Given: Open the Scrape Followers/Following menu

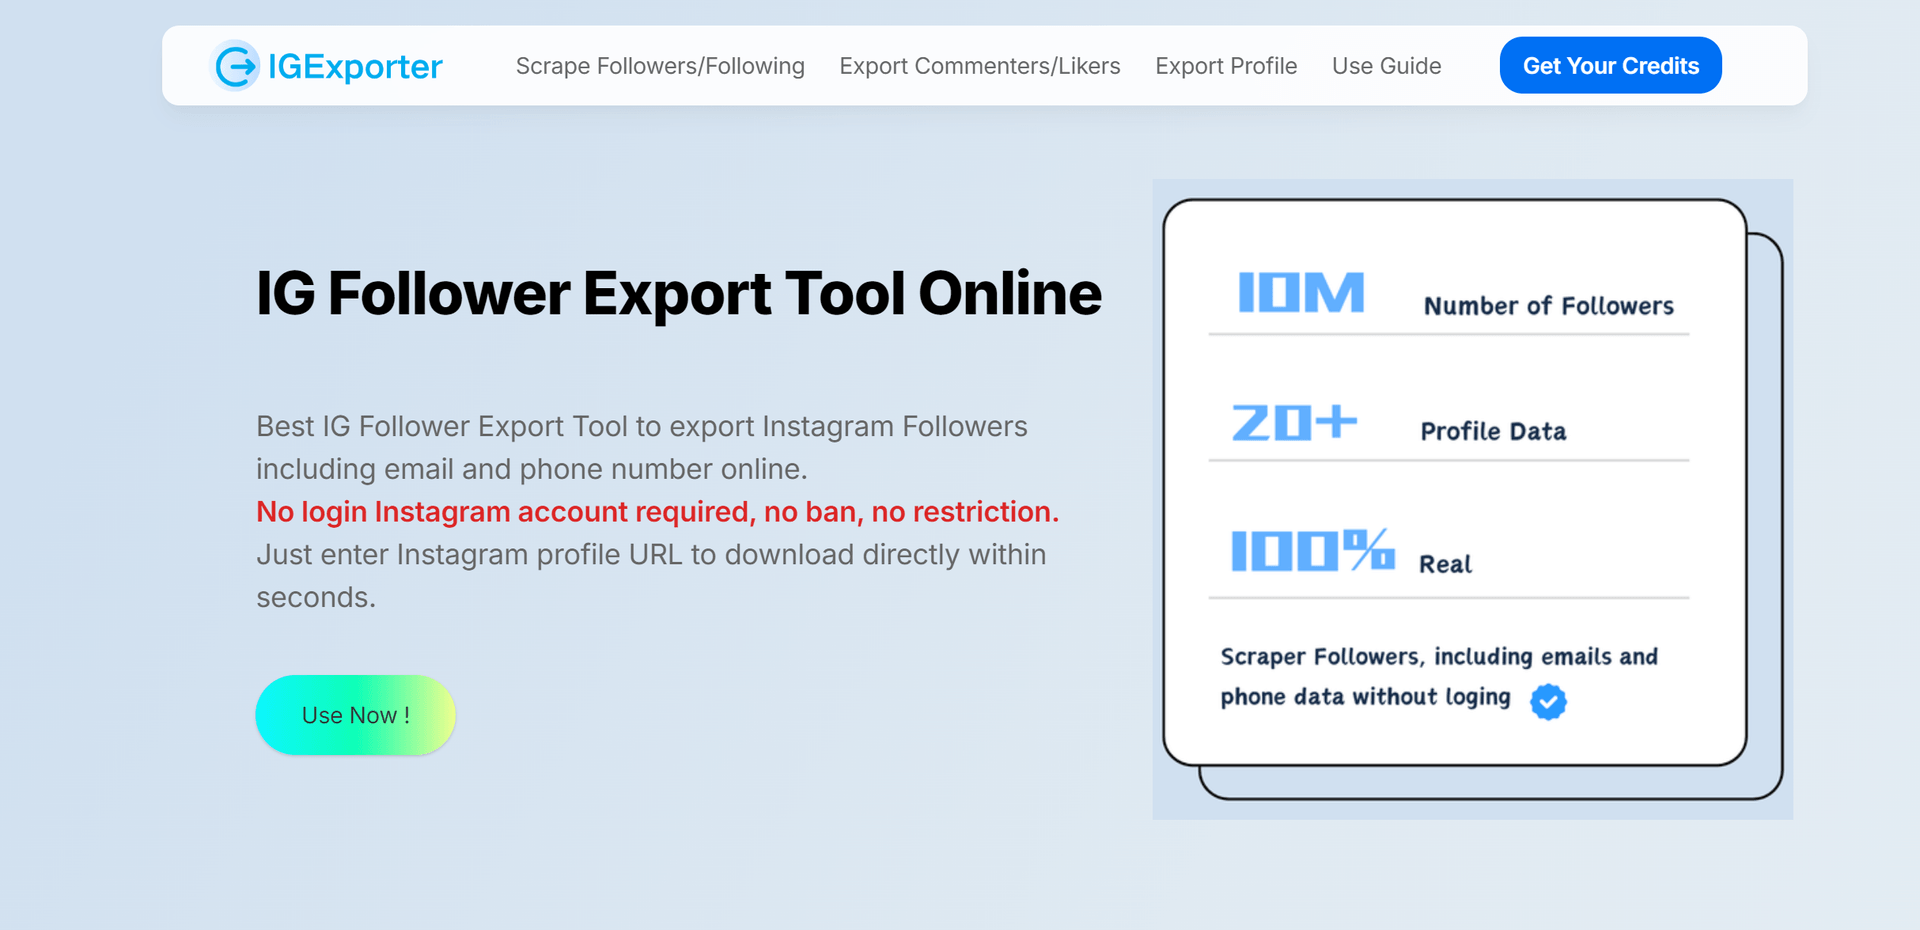Looking at the screenshot, I should pos(660,66).
